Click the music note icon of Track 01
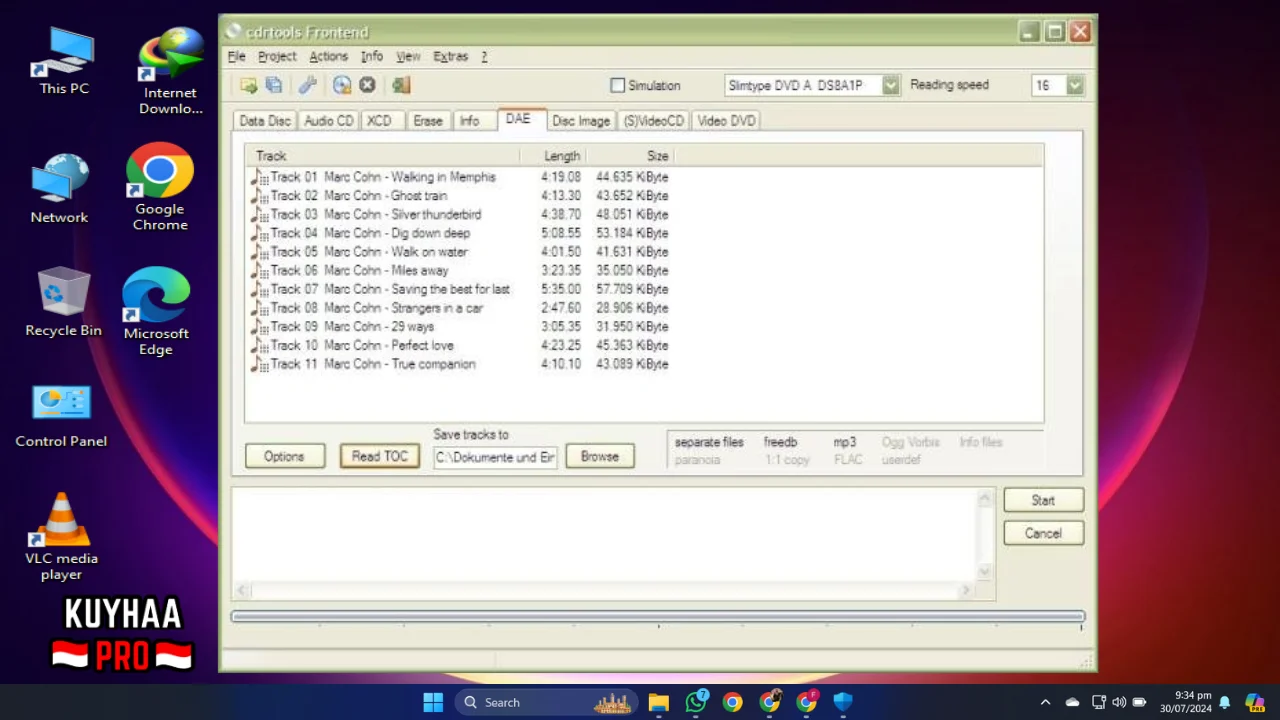The image size is (1280, 720). (259, 177)
